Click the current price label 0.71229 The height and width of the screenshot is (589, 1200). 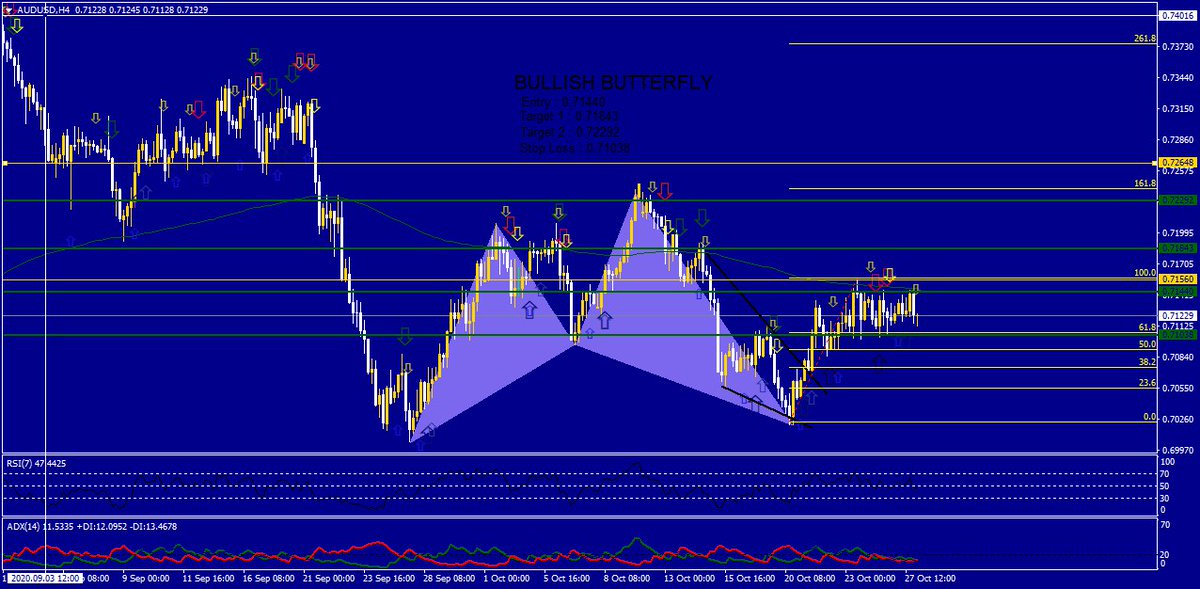pyautogui.click(x=1177, y=315)
